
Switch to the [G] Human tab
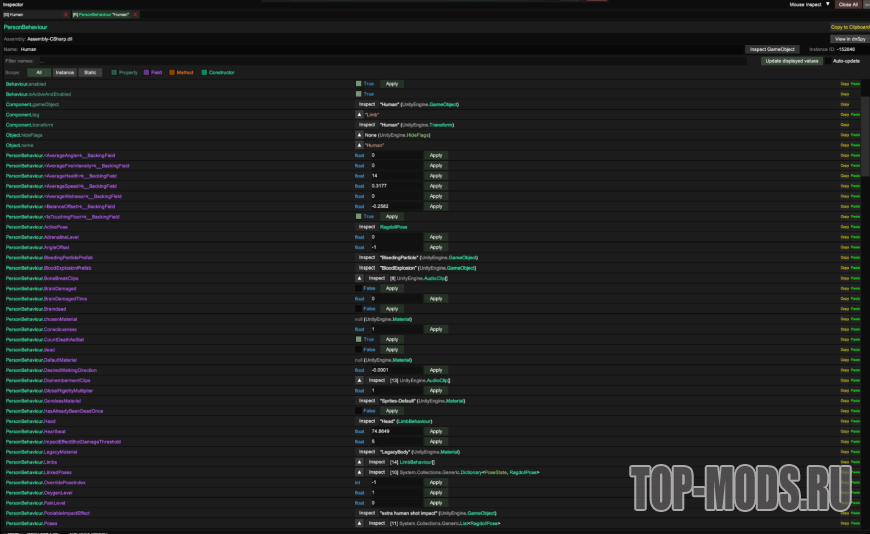point(32,15)
